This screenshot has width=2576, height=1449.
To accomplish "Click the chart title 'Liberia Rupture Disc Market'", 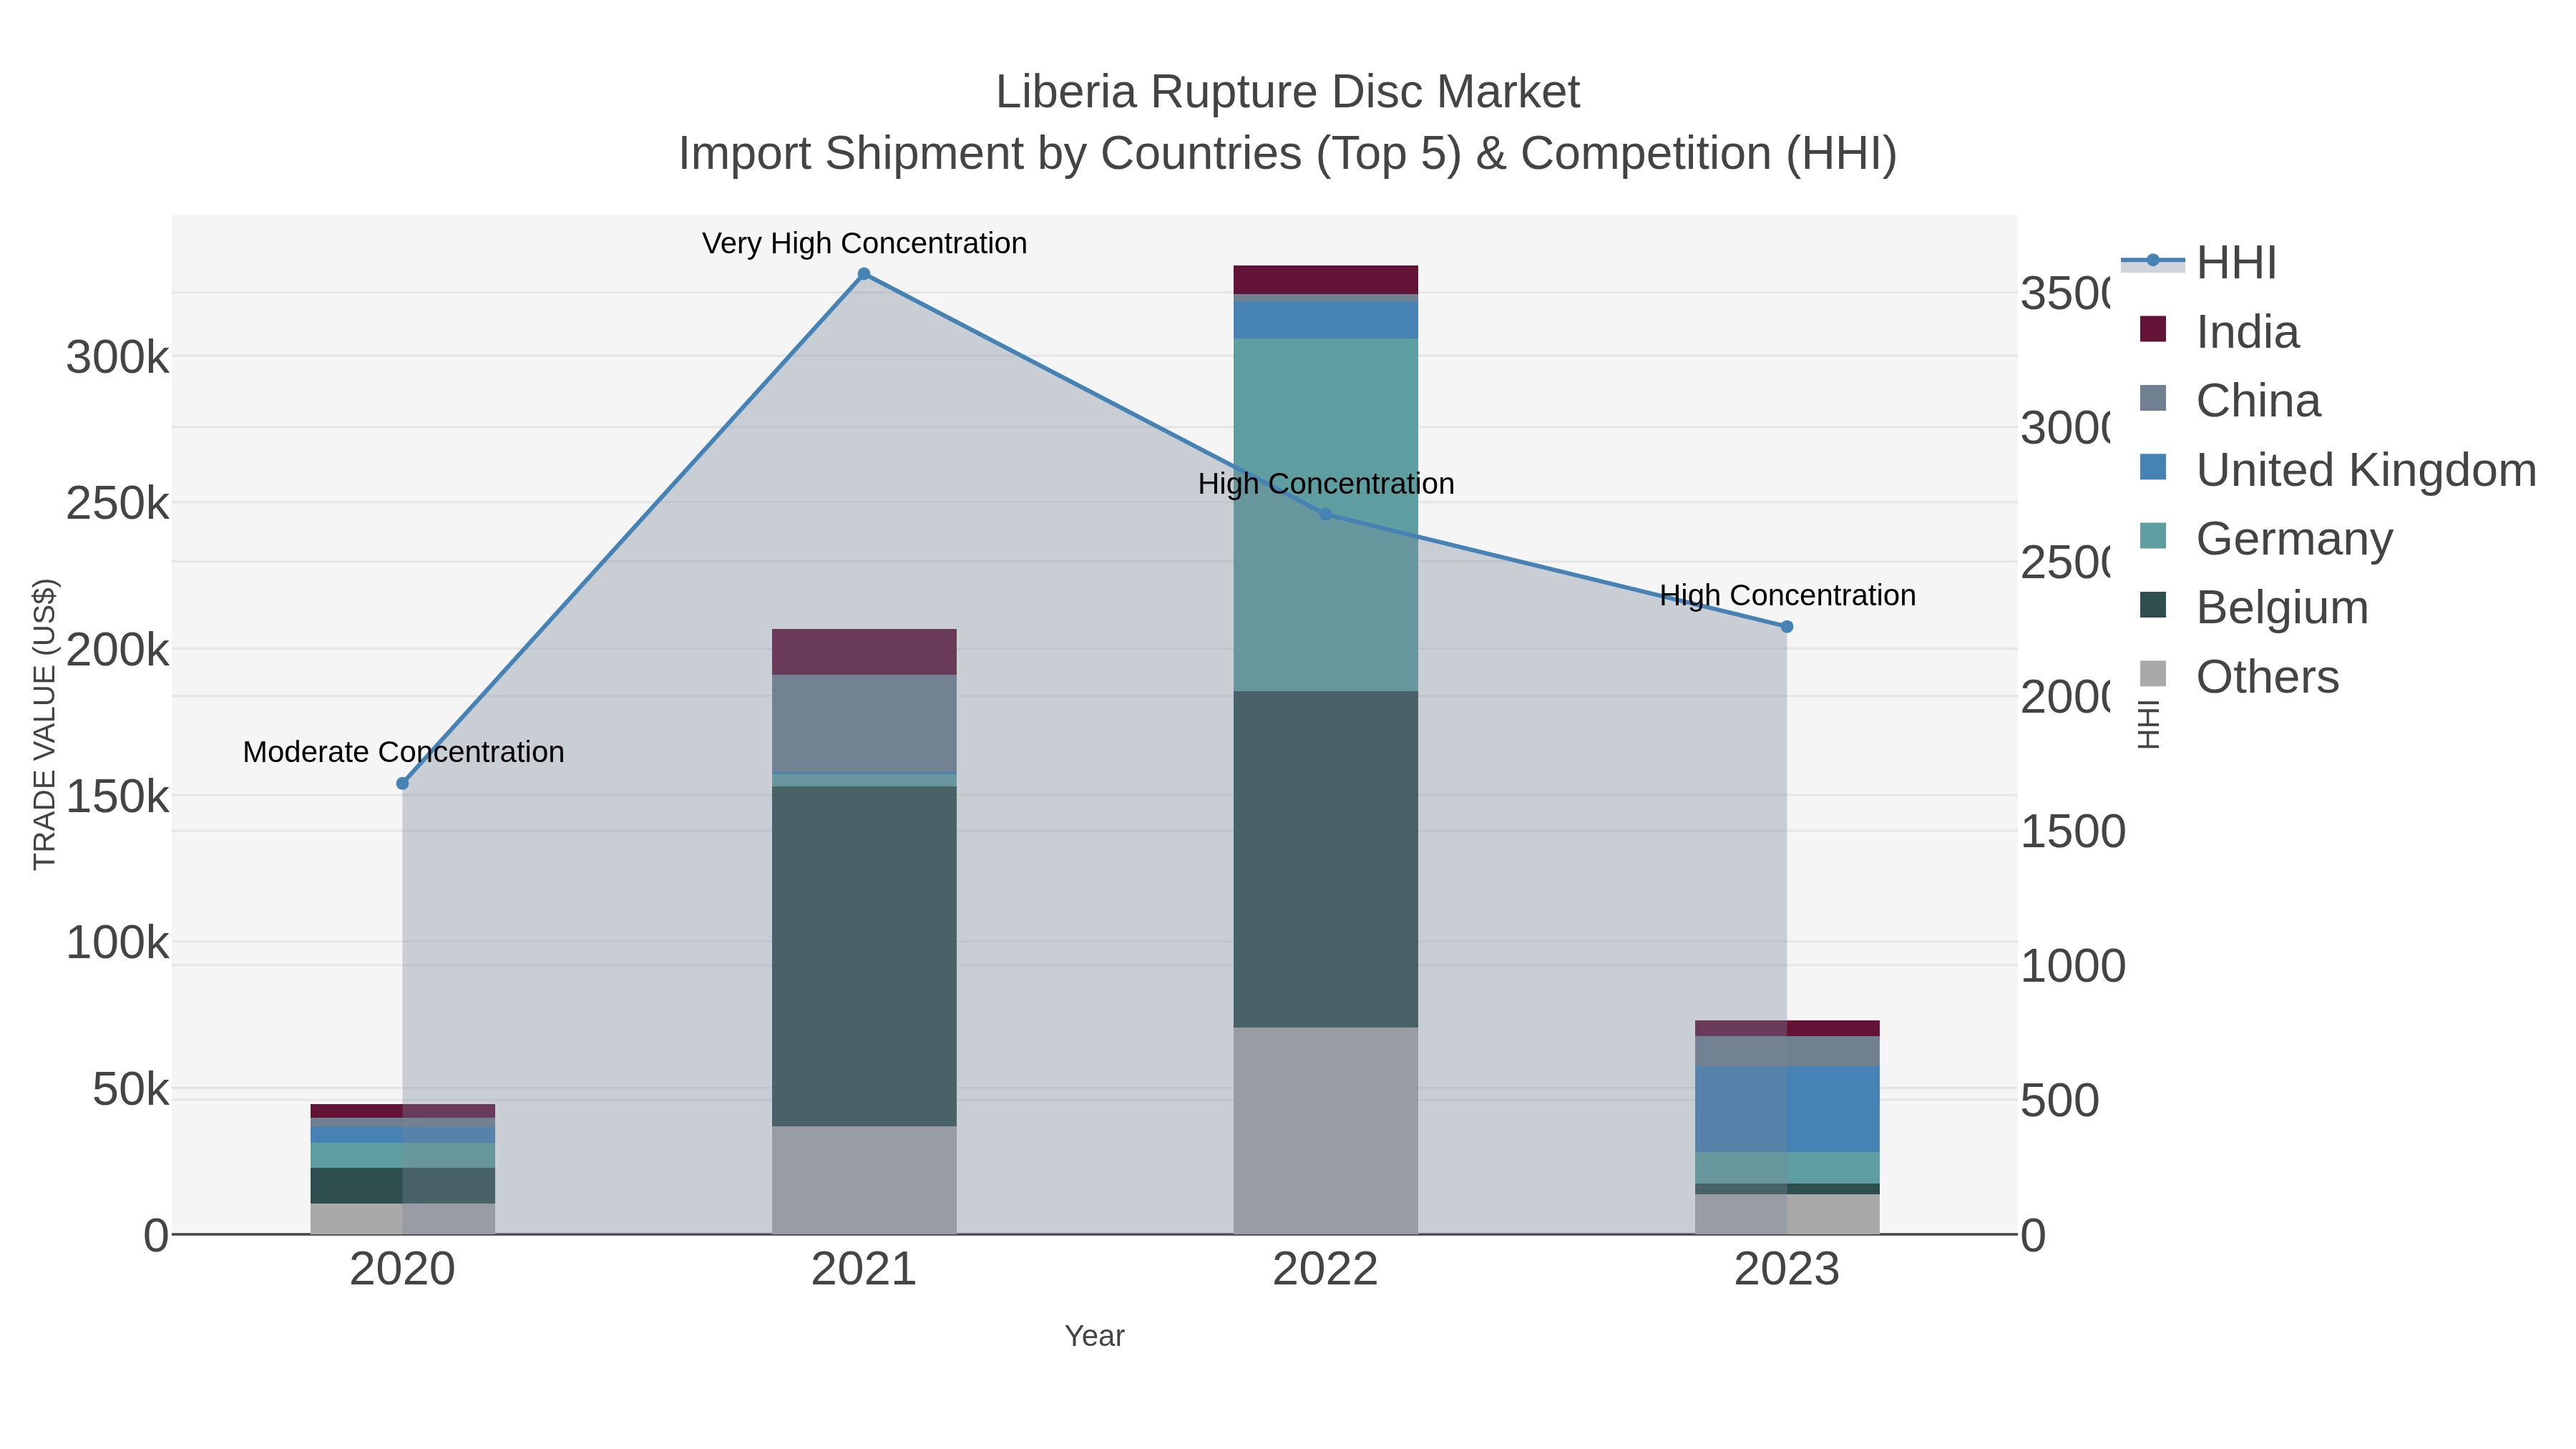I will point(1288,92).
